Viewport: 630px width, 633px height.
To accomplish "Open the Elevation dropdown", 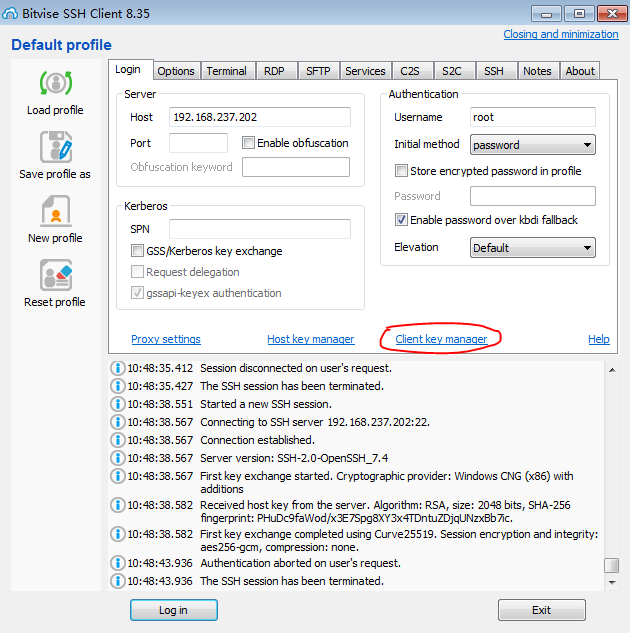I will pyautogui.click(x=532, y=247).
